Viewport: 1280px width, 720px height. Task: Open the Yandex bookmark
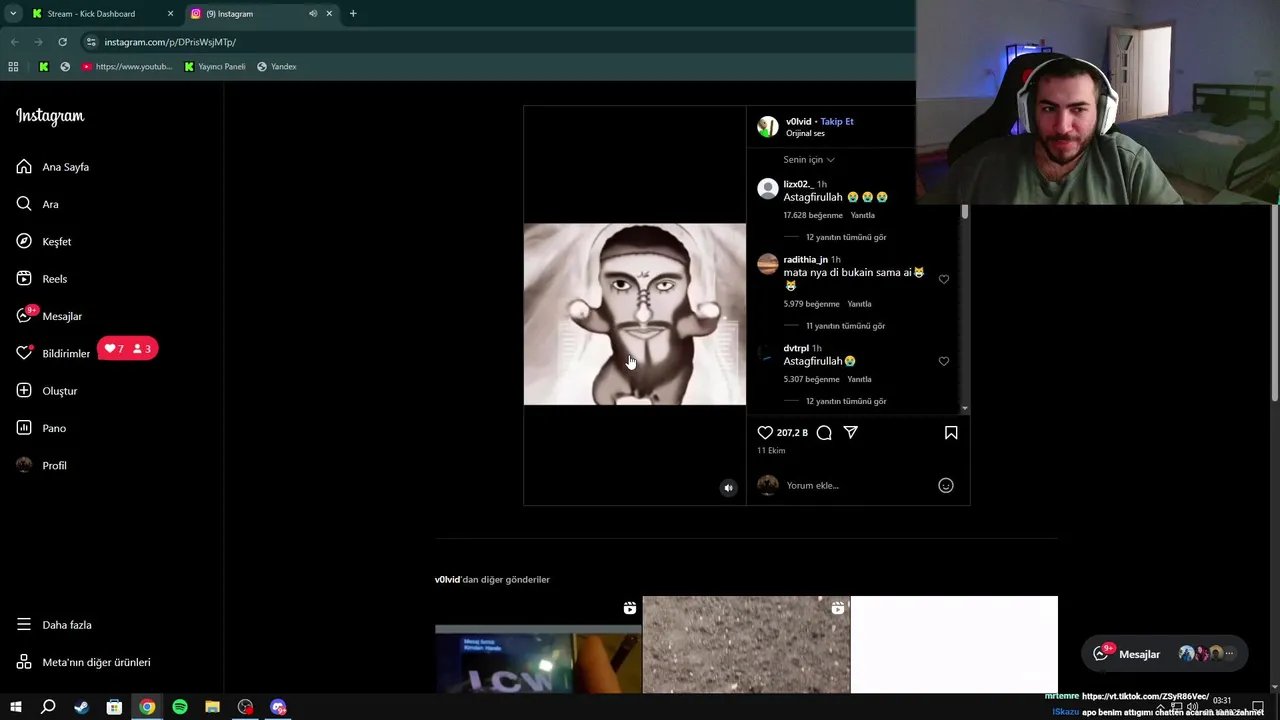(x=277, y=67)
